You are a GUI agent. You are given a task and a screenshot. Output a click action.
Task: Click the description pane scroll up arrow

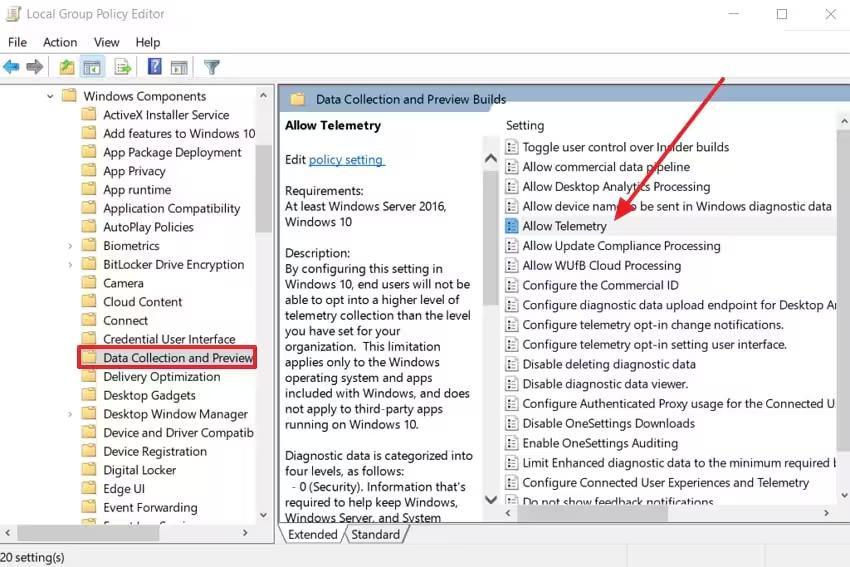coord(491,159)
